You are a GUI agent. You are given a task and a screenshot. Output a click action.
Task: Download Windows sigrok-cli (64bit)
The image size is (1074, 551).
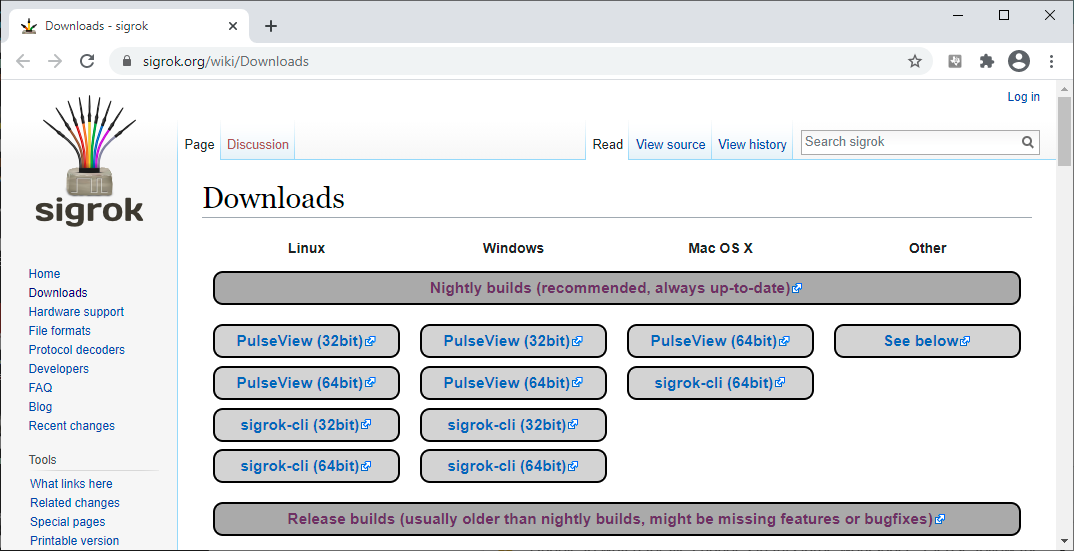tap(513, 466)
